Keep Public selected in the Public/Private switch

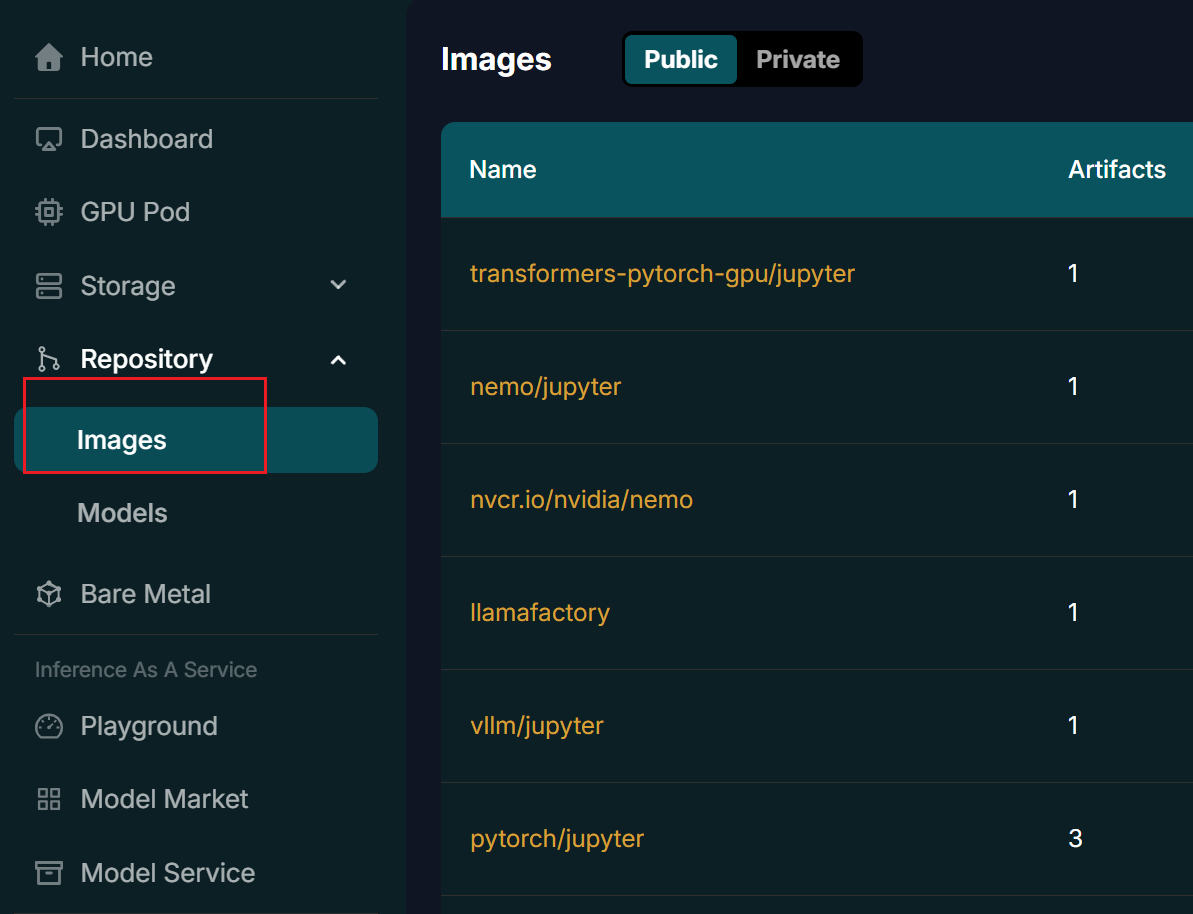(x=681, y=59)
